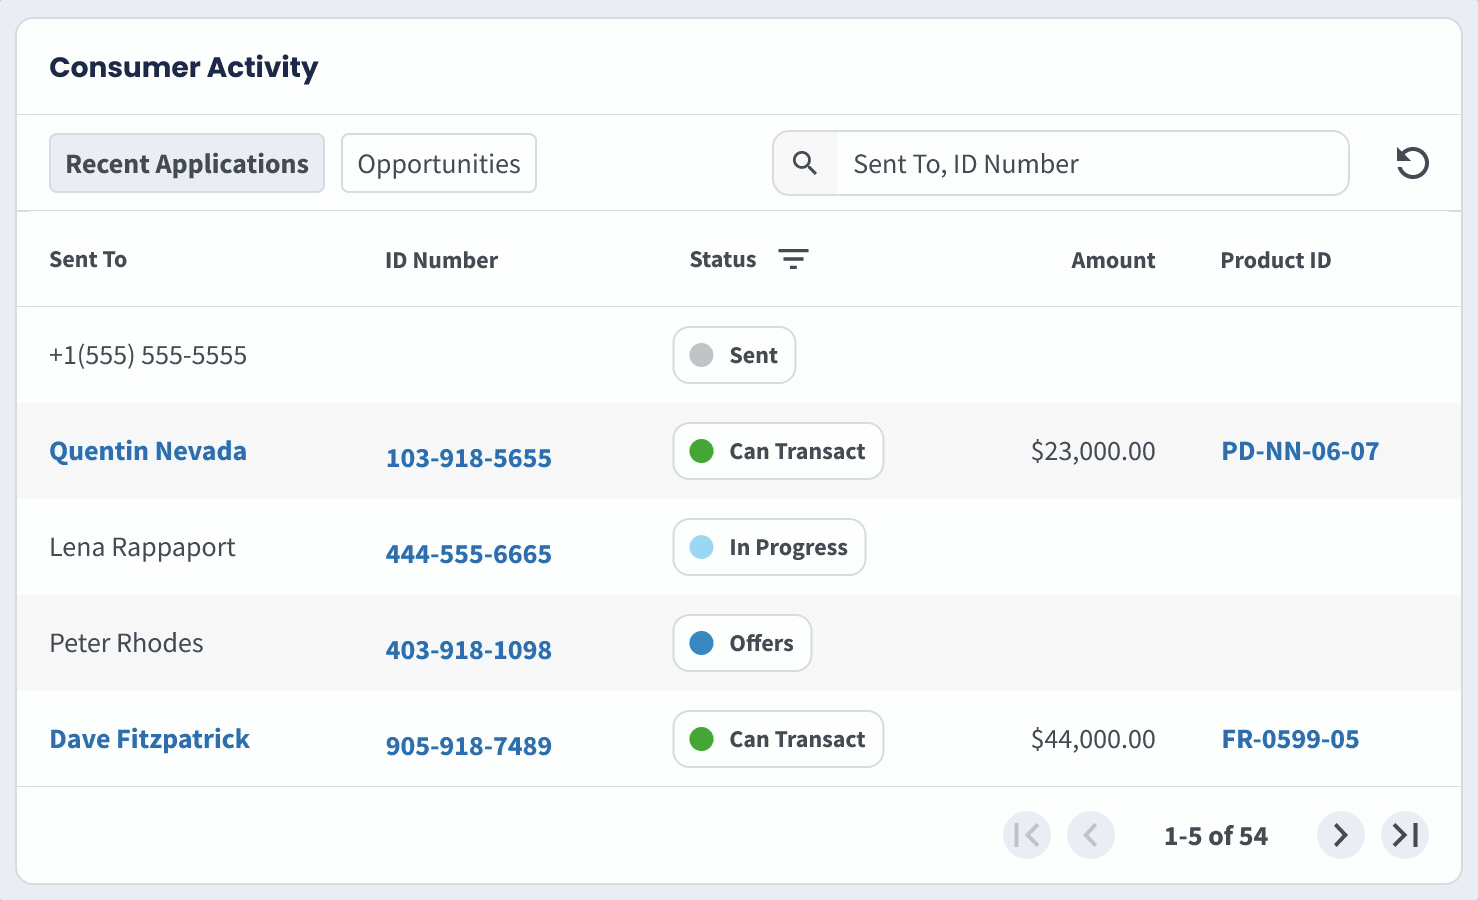
Task: Click the Offers status badge
Action: click(x=742, y=643)
